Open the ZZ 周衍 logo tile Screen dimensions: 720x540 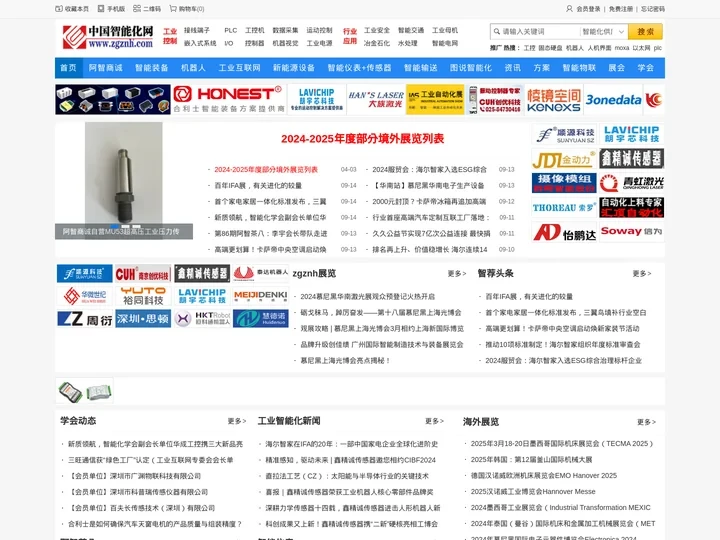coord(84,319)
